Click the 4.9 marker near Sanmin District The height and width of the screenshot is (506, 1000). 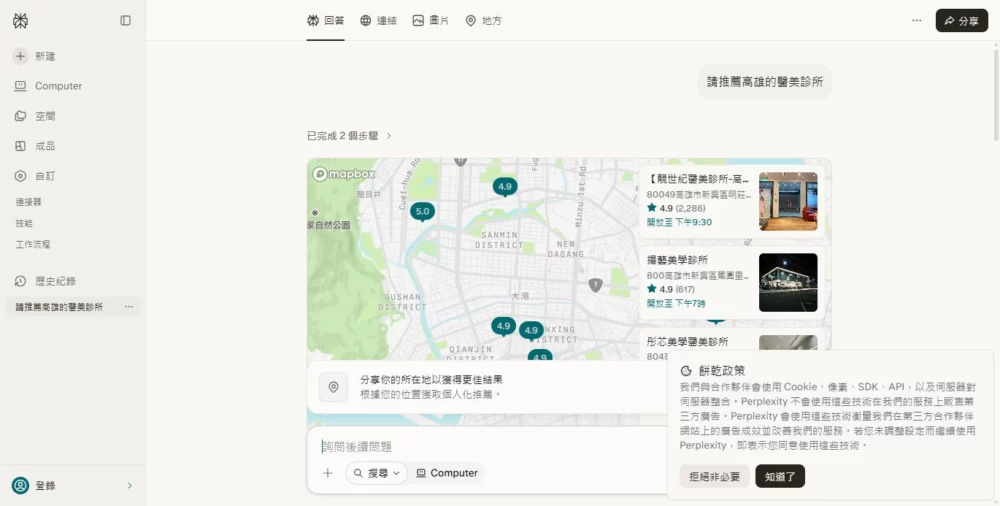coord(504,187)
